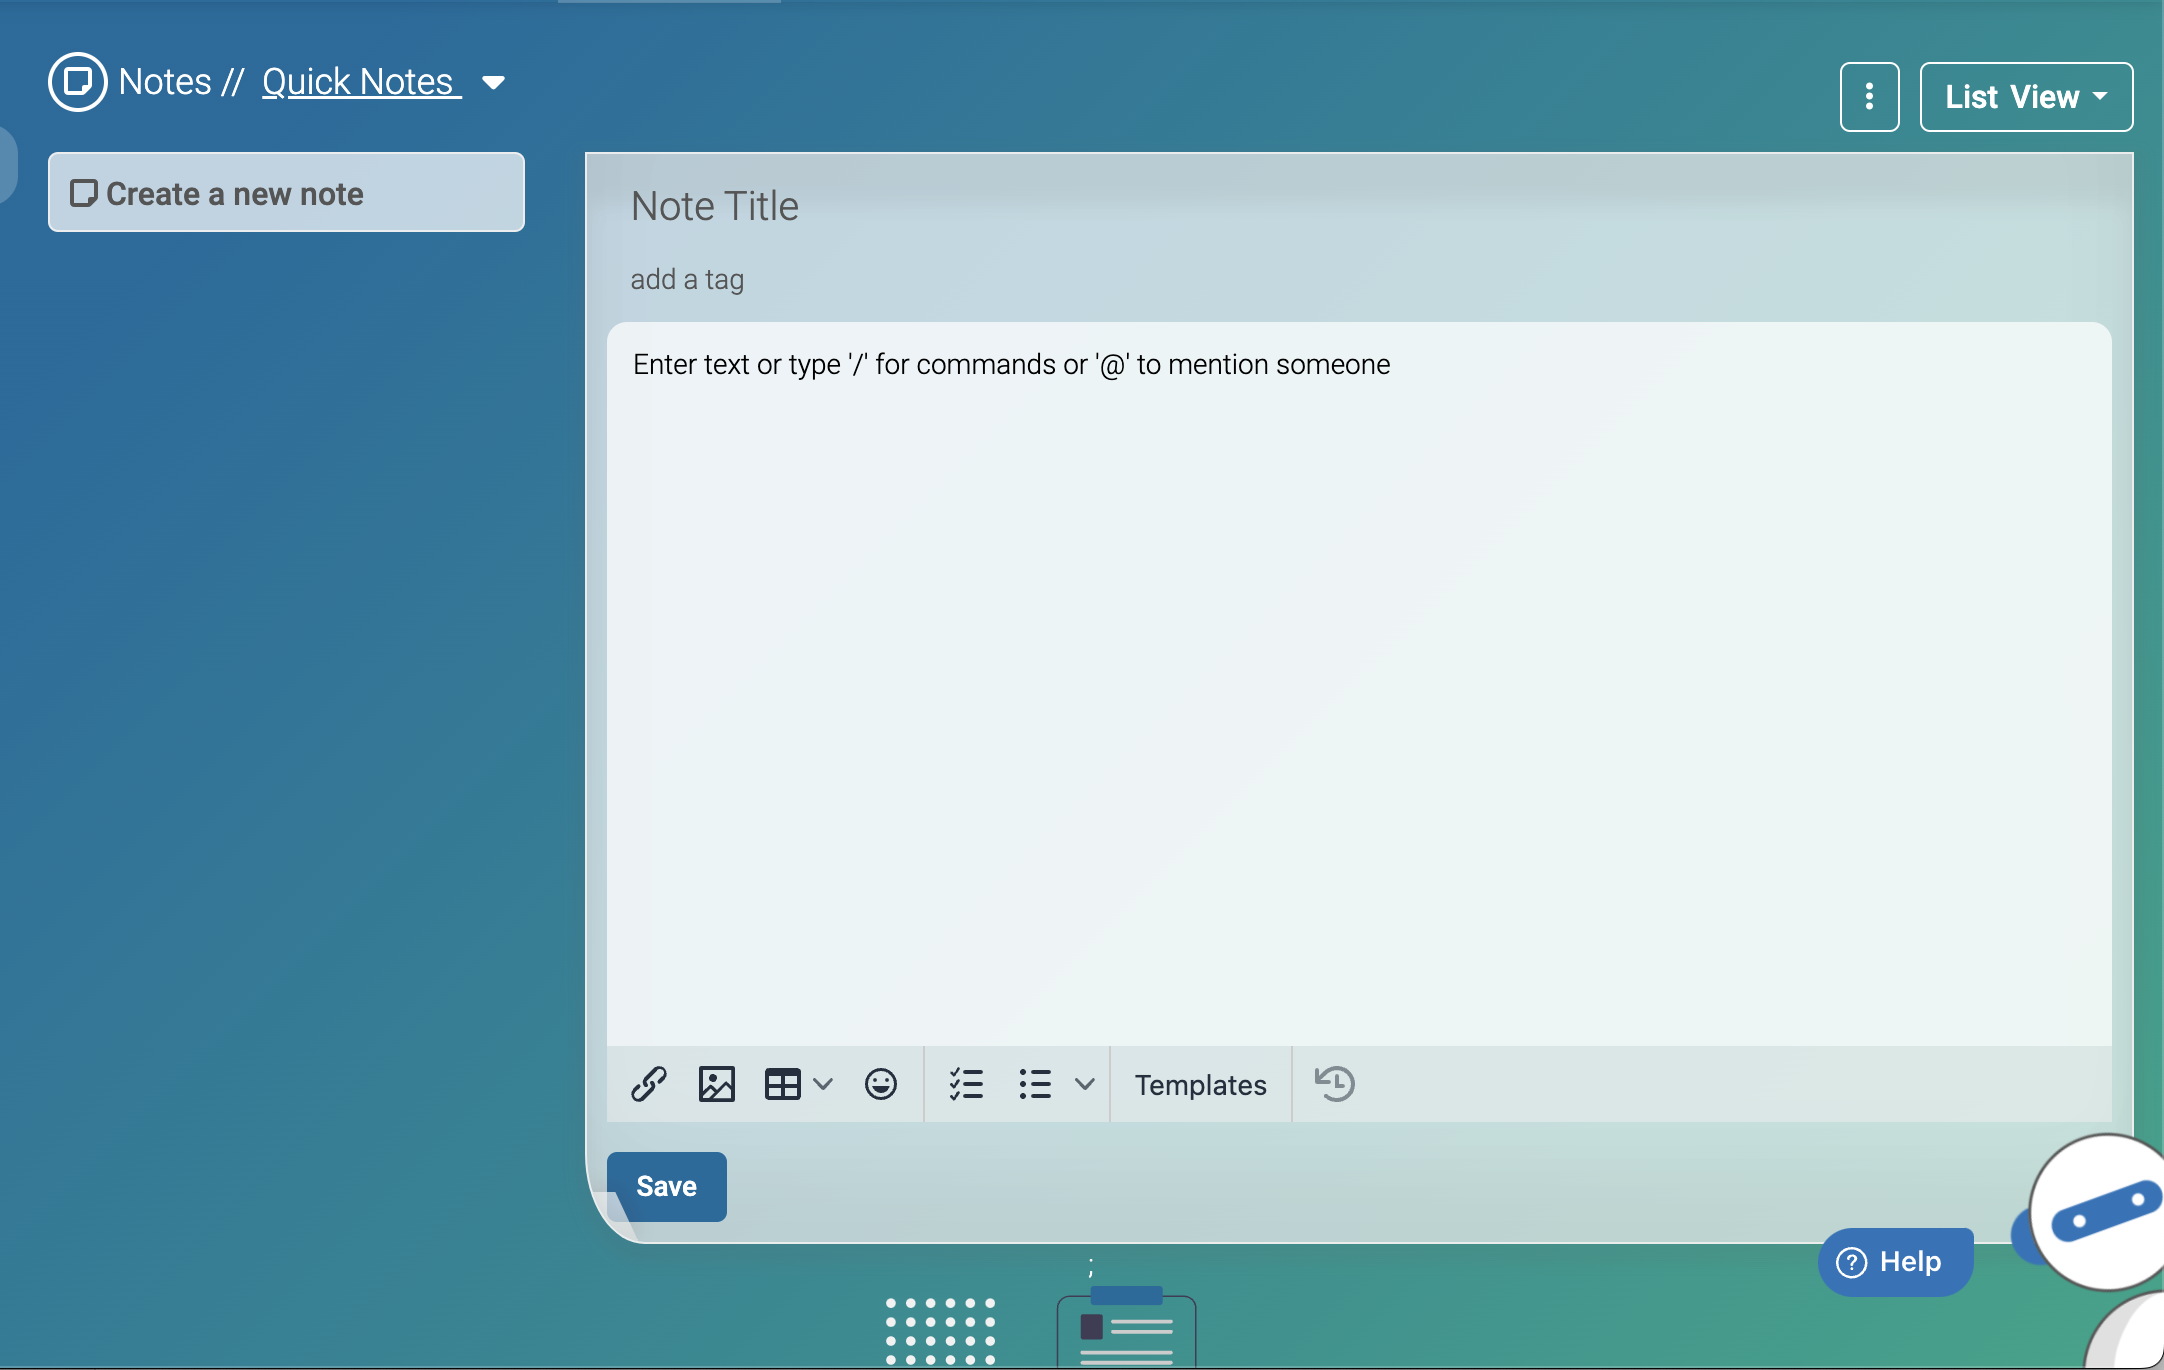2164x1370 pixels.
Task: Click the emoji picker icon
Action: [879, 1083]
